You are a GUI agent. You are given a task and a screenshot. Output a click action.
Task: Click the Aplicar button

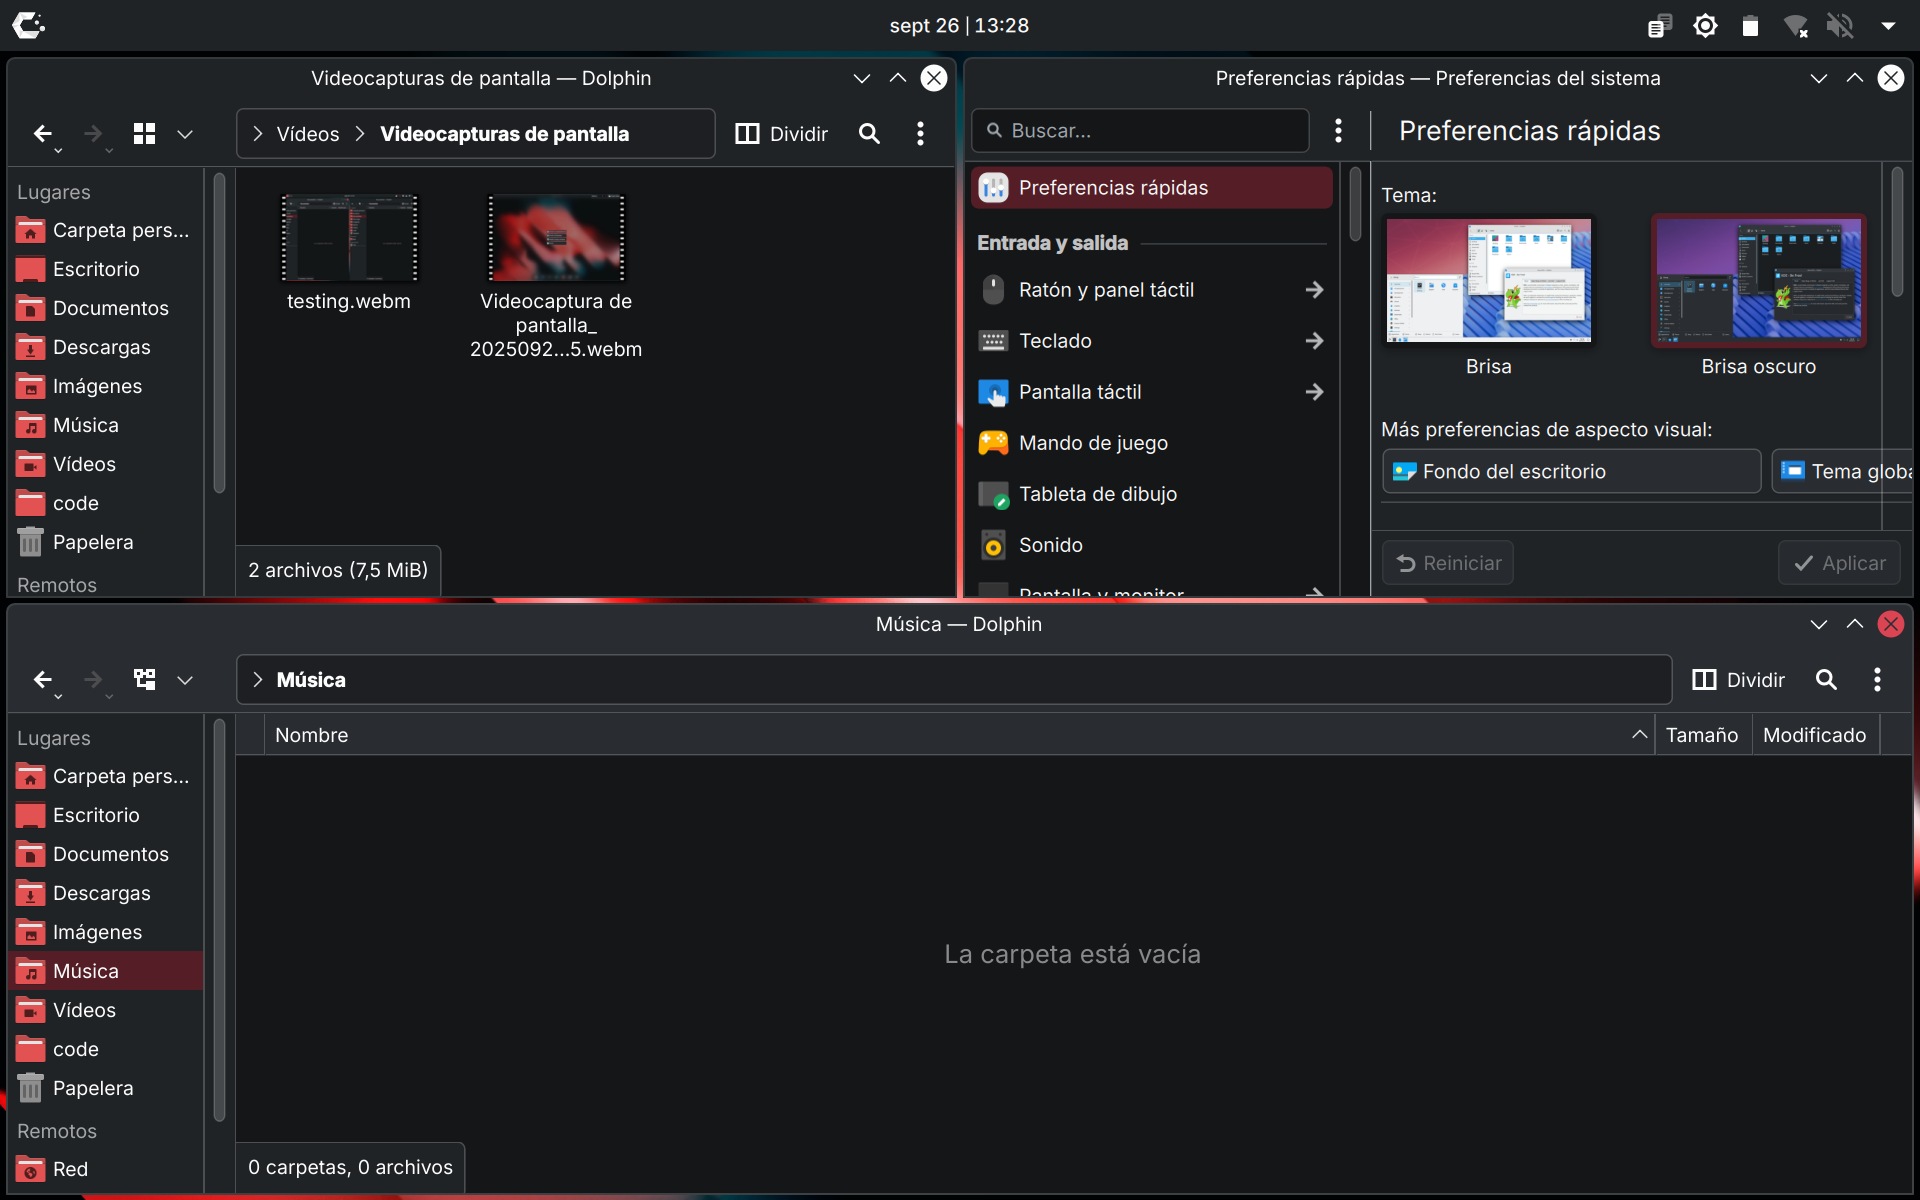pyautogui.click(x=1839, y=563)
